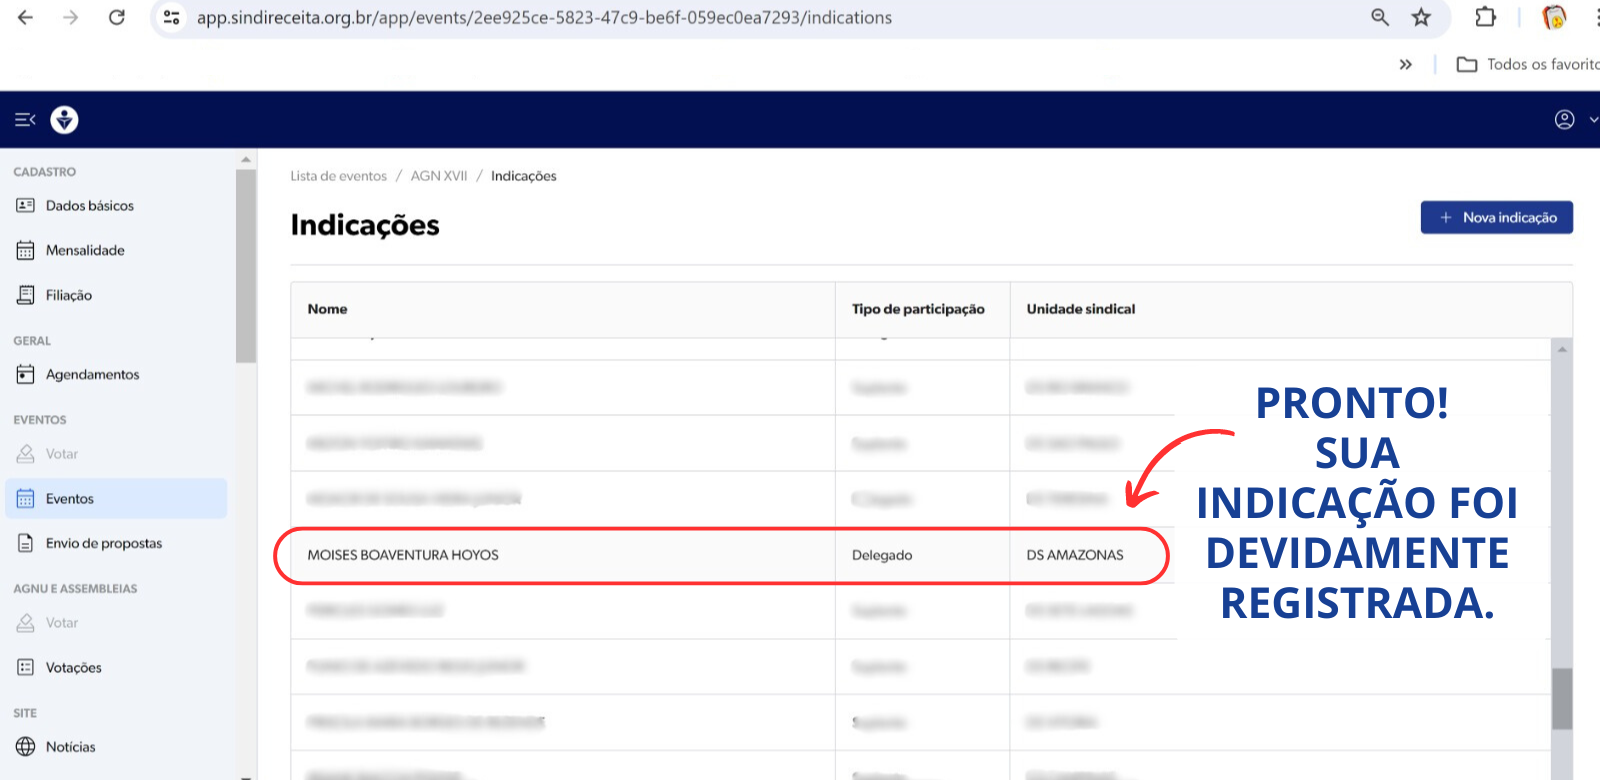Screen dimensions: 1600x780
Task: Go to Lista de eventos breadcrumb
Action: pos(338,176)
